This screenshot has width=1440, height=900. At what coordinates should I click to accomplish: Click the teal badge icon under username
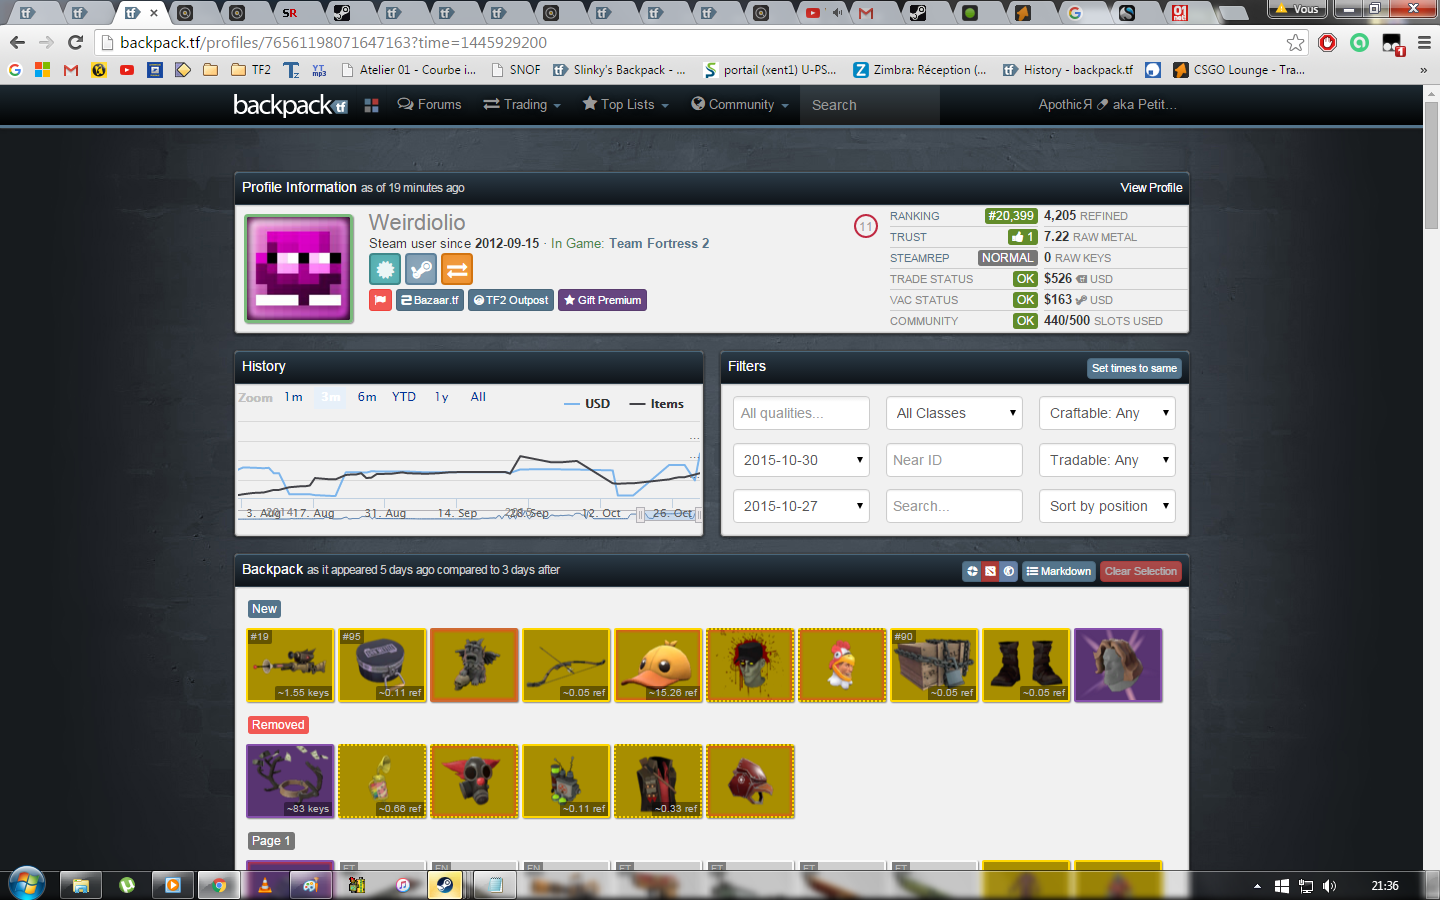(x=385, y=269)
